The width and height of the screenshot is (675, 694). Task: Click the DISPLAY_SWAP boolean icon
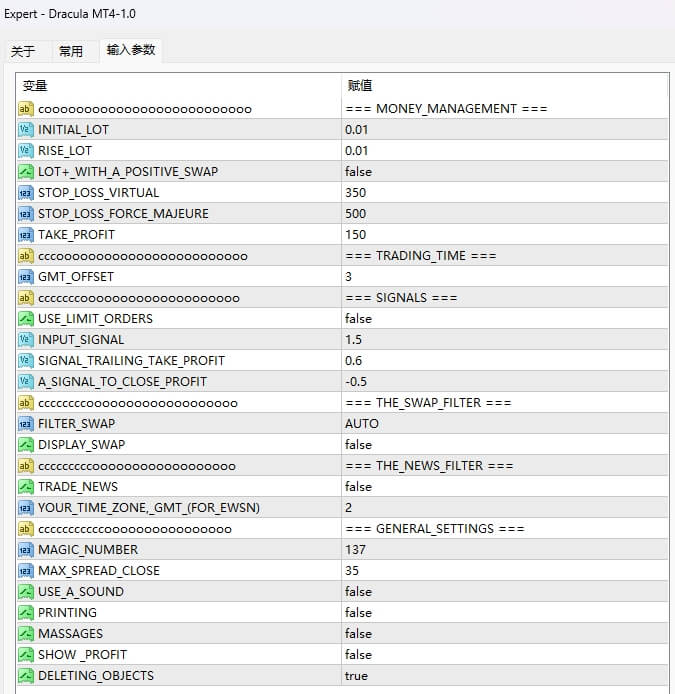(x=26, y=445)
